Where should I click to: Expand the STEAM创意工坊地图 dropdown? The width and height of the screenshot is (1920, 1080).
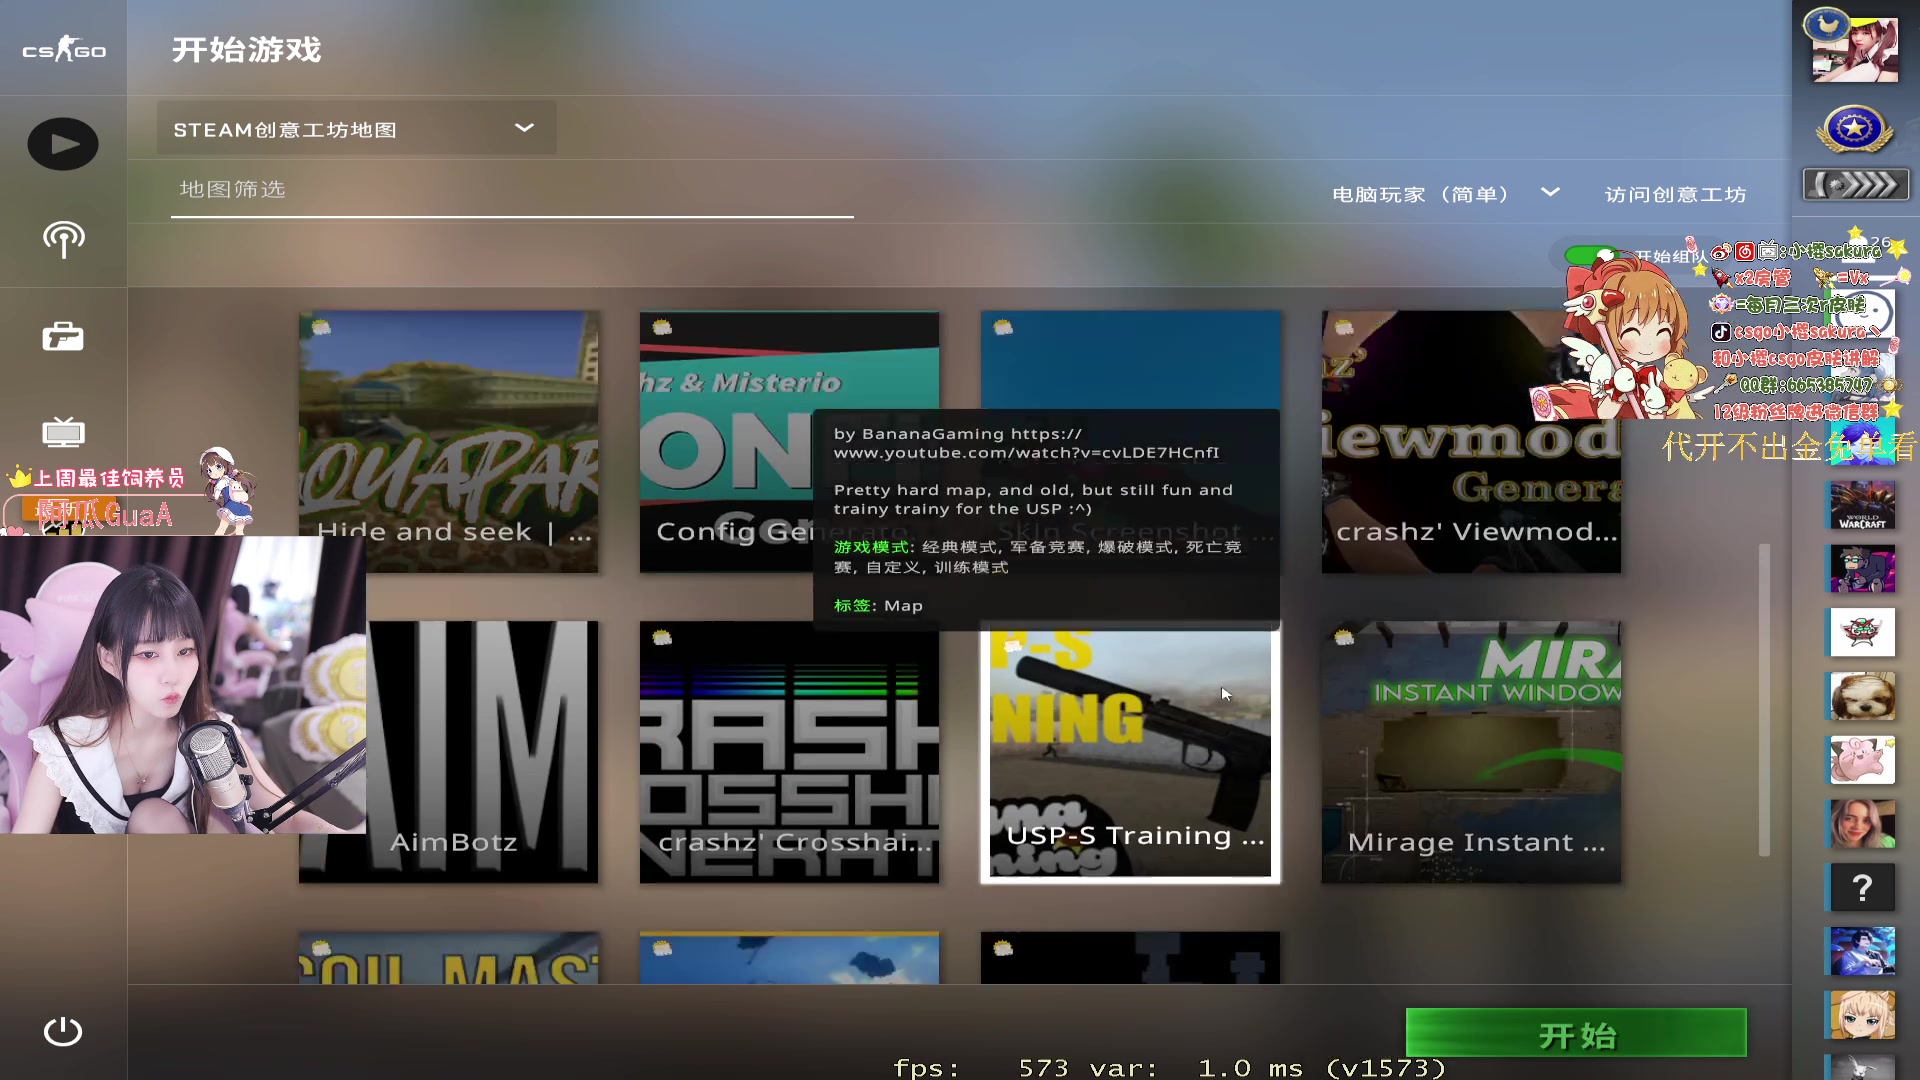click(356, 129)
